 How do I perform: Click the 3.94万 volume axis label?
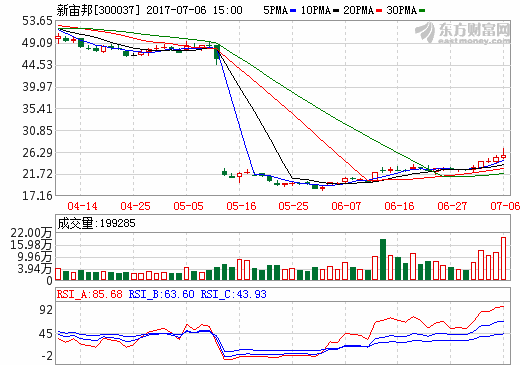(35, 269)
